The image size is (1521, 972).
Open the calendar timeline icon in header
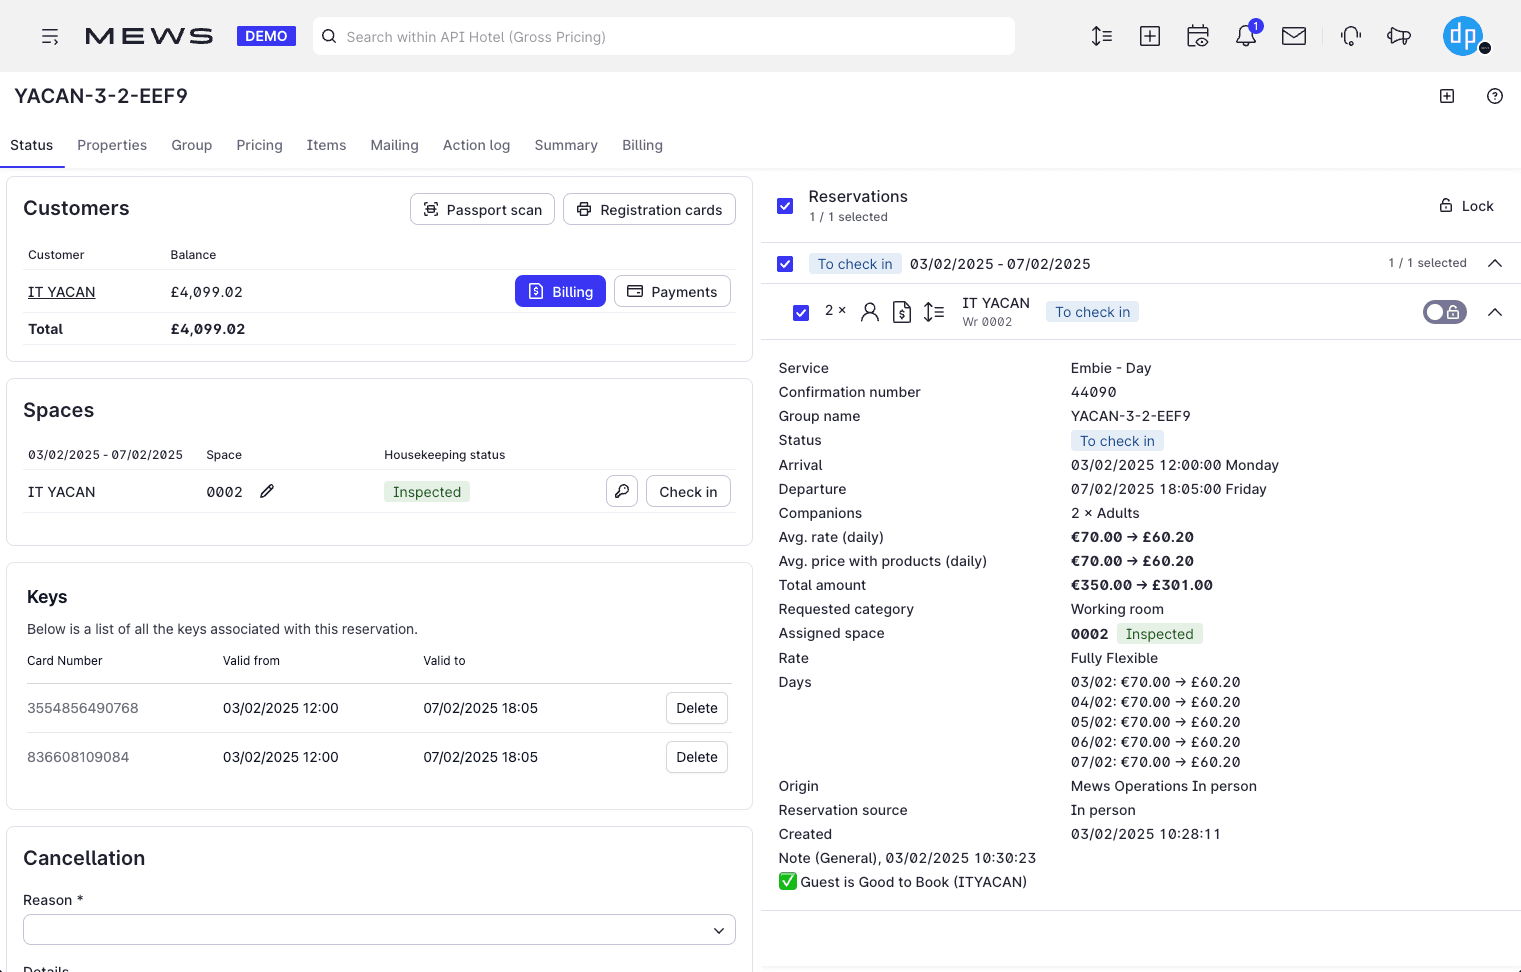[x=1197, y=37]
